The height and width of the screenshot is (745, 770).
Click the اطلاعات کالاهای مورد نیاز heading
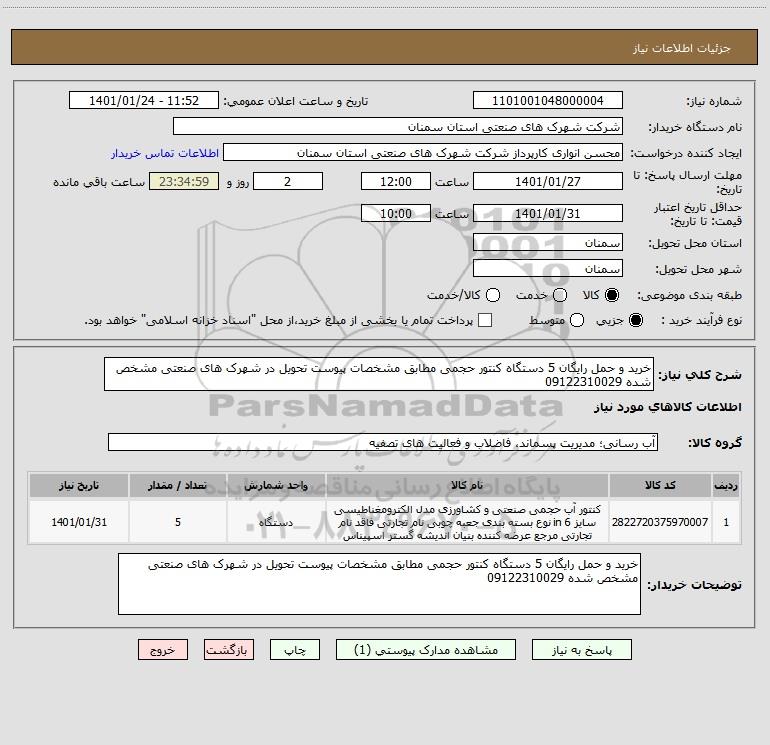(668, 407)
